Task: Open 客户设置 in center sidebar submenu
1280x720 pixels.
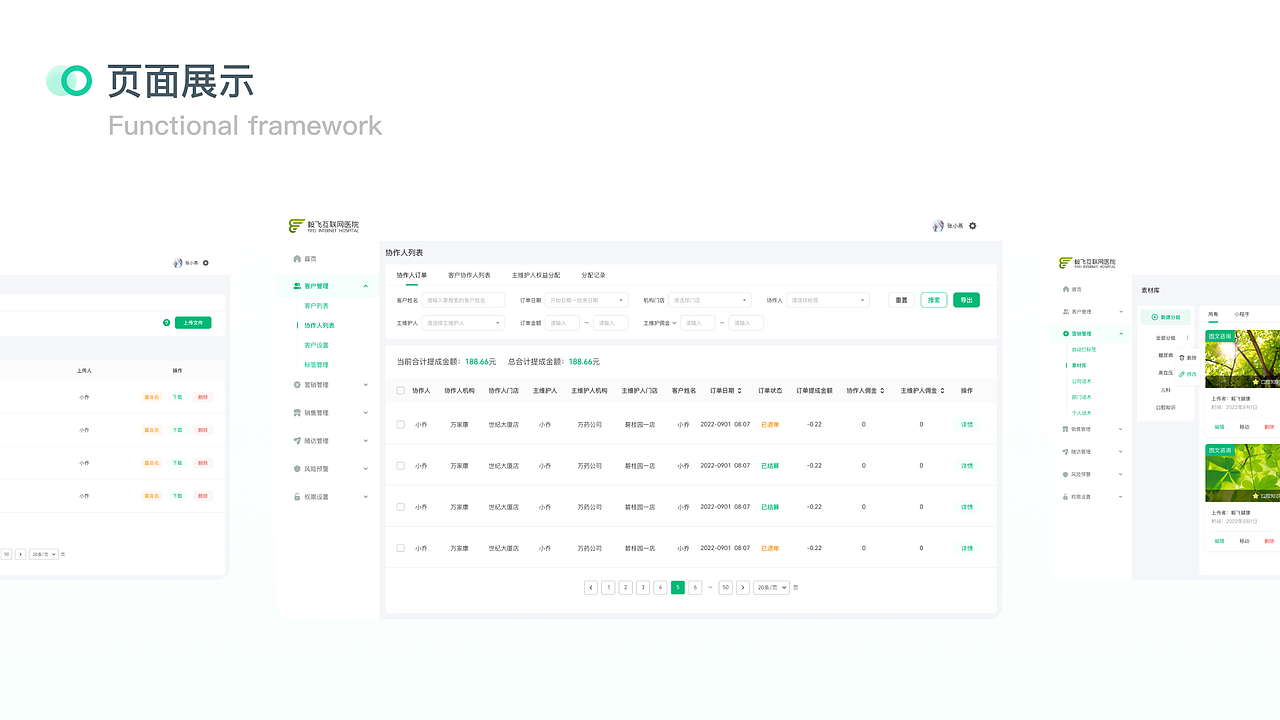Action: [316, 345]
